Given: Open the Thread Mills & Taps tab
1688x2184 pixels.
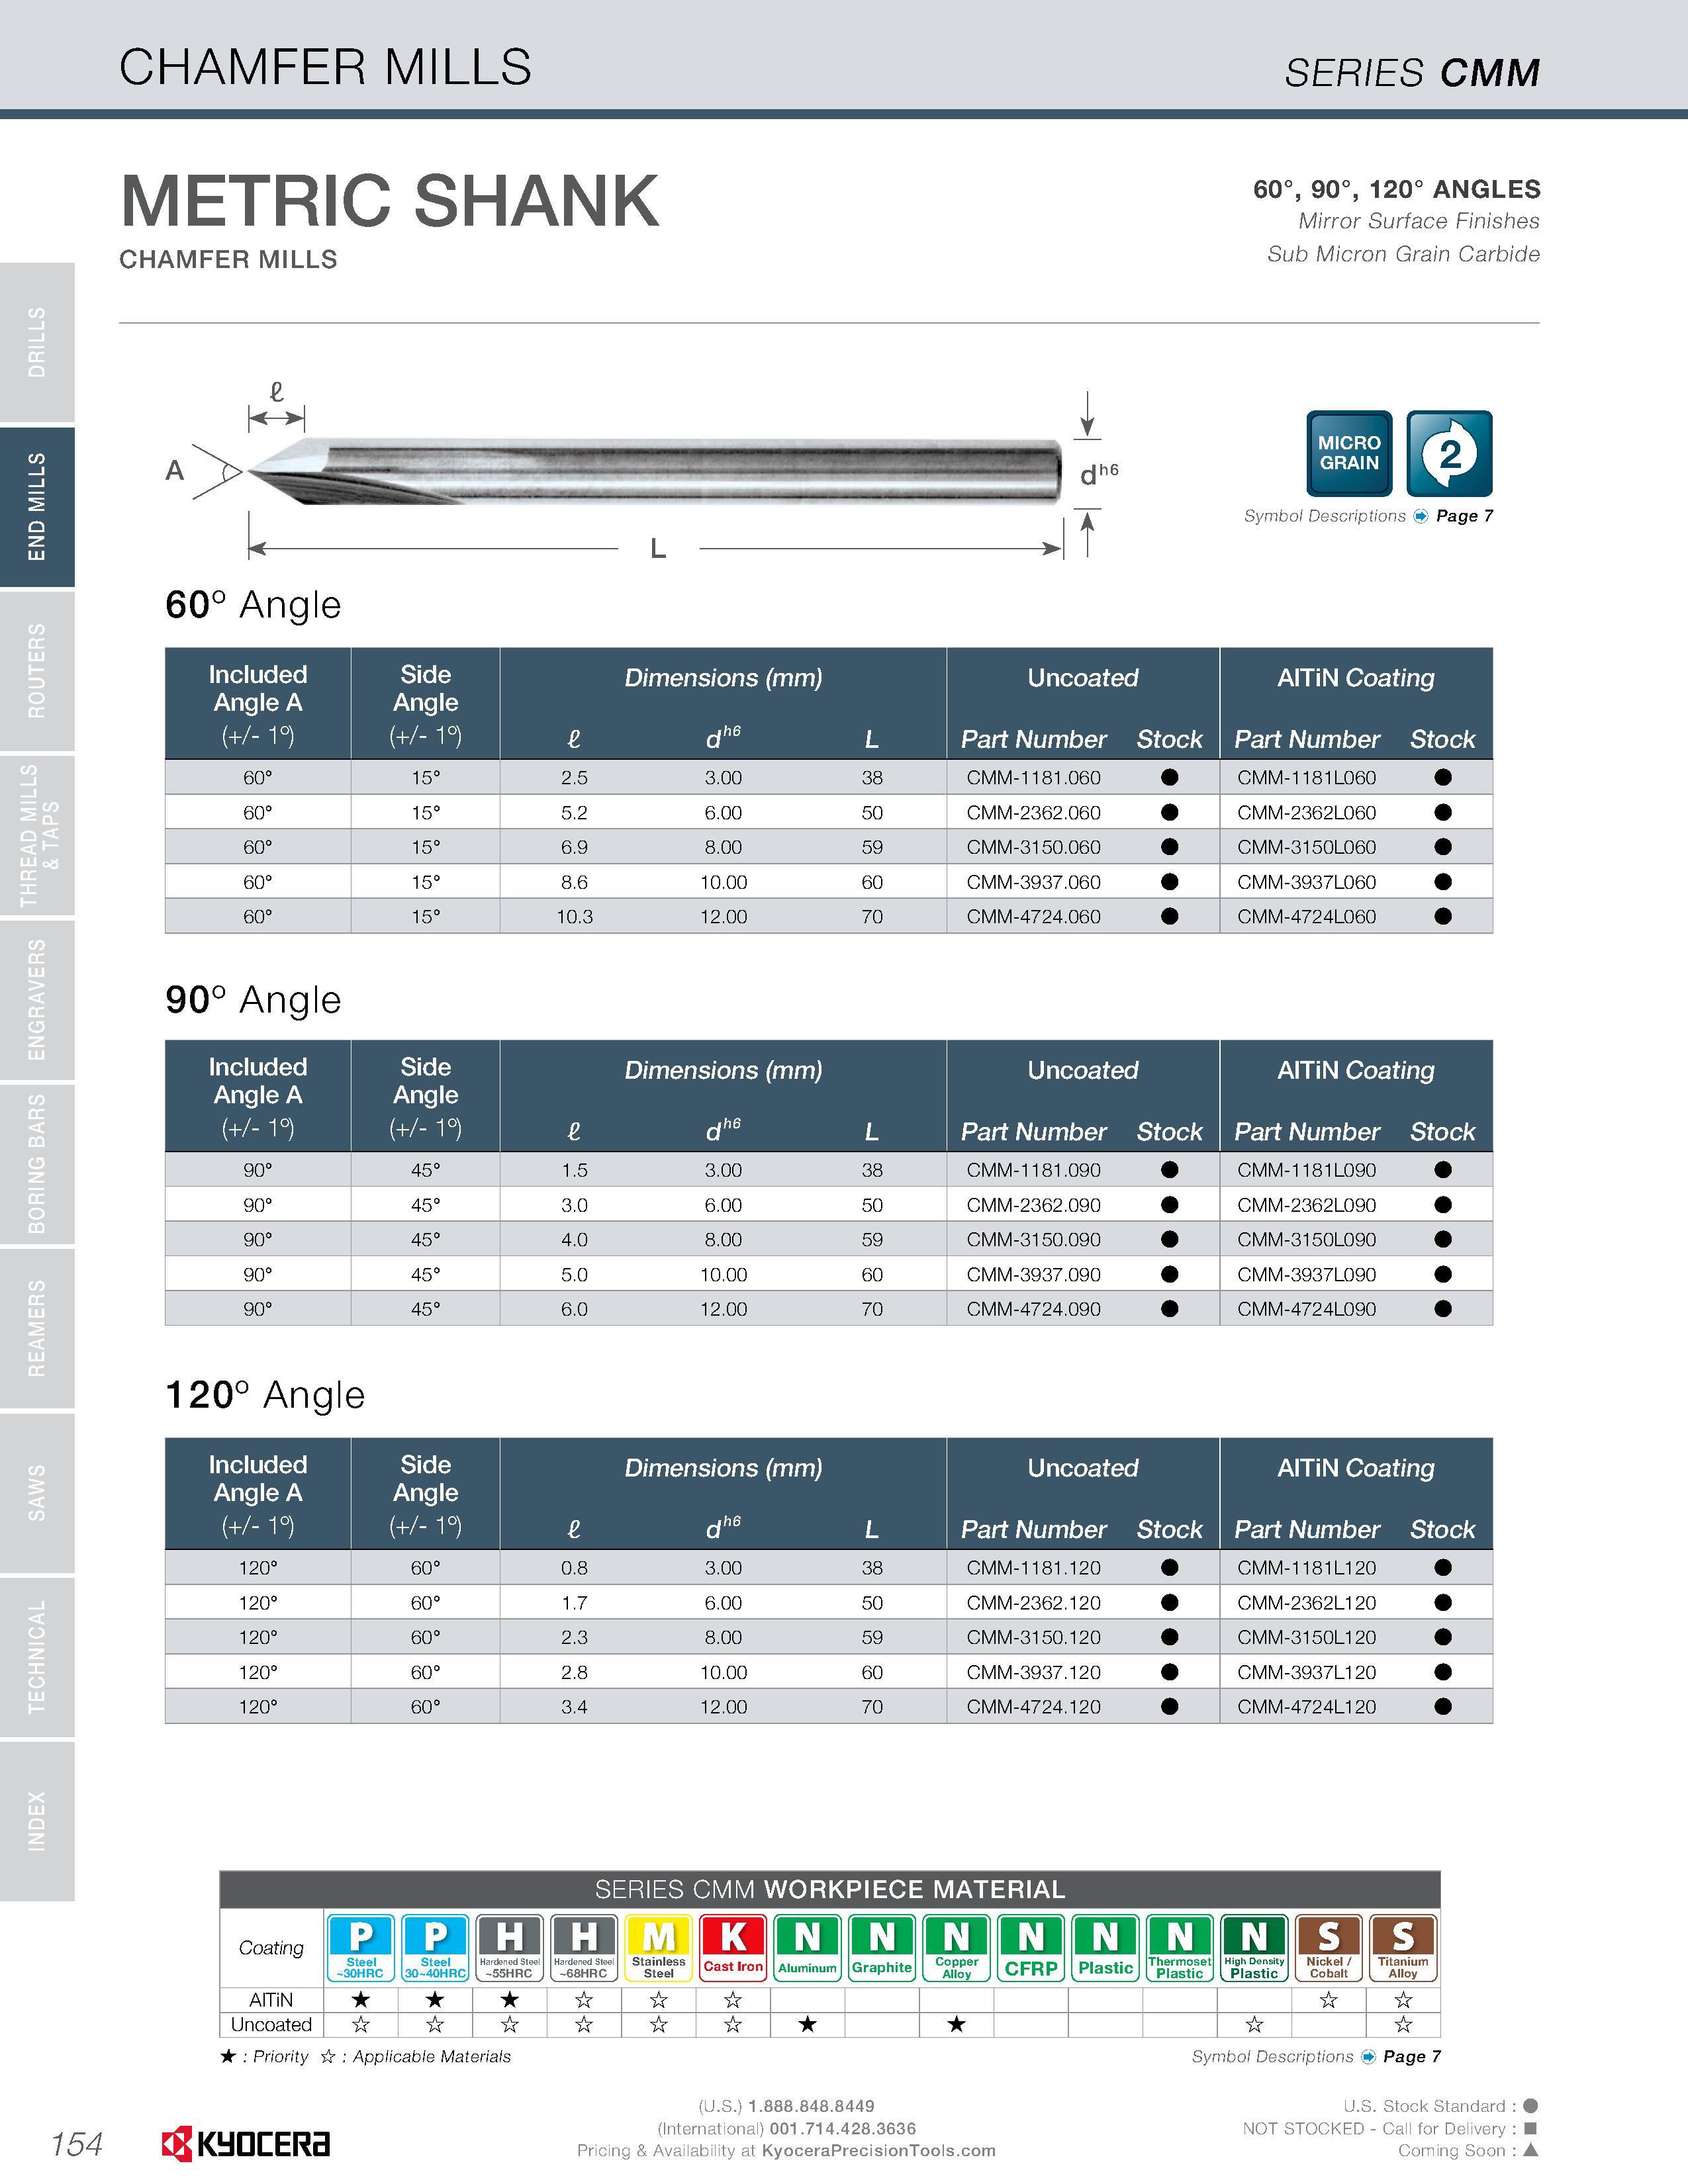Looking at the screenshot, I should (x=37, y=835).
